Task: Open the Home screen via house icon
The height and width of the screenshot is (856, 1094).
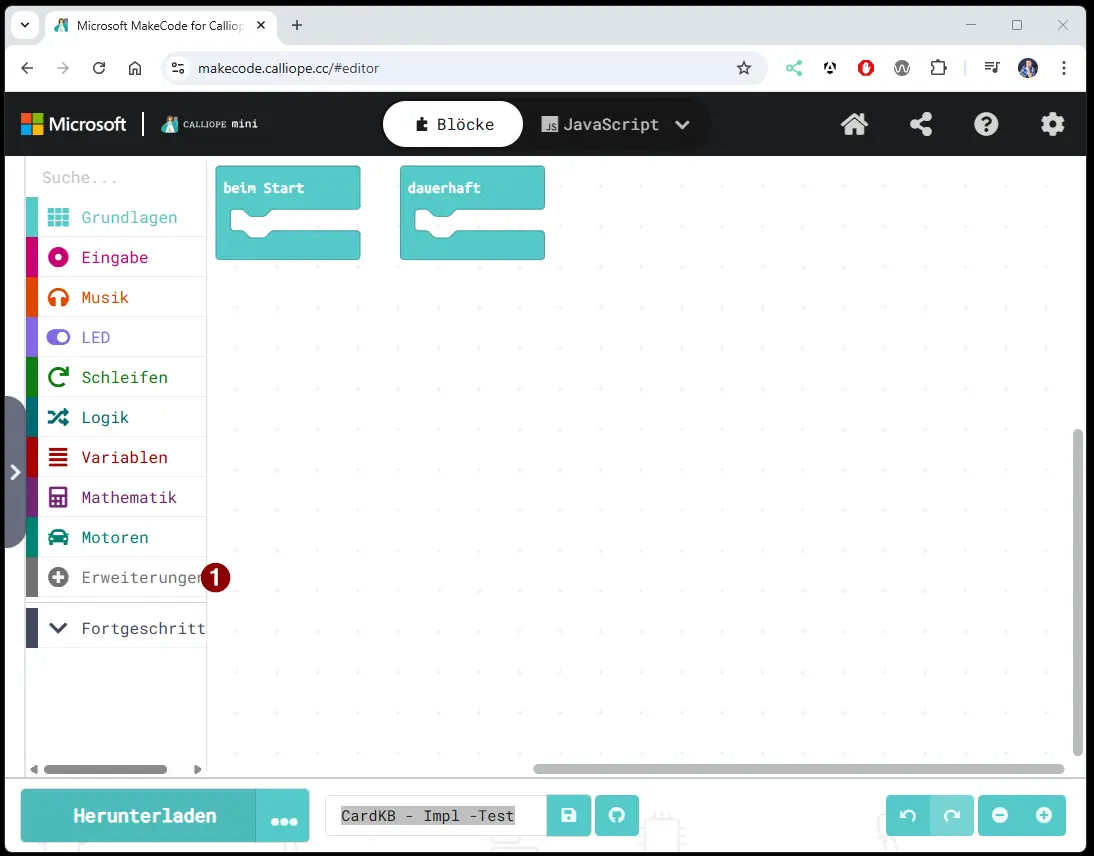Action: pyautogui.click(x=854, y=124)
